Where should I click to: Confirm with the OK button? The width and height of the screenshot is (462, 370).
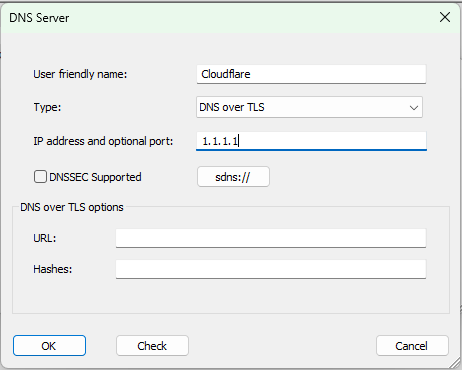[49, 346]
